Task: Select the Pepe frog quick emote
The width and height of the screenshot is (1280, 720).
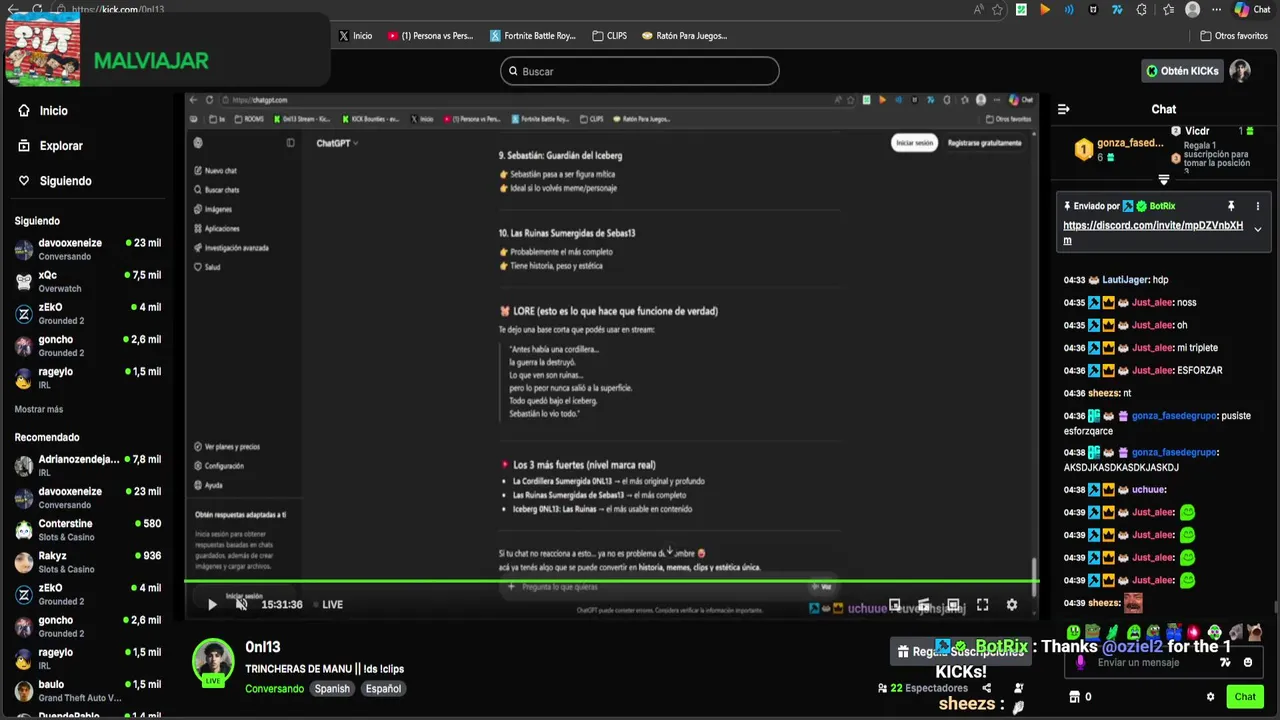Action: pyautogui.click(x=1094, y=632)
